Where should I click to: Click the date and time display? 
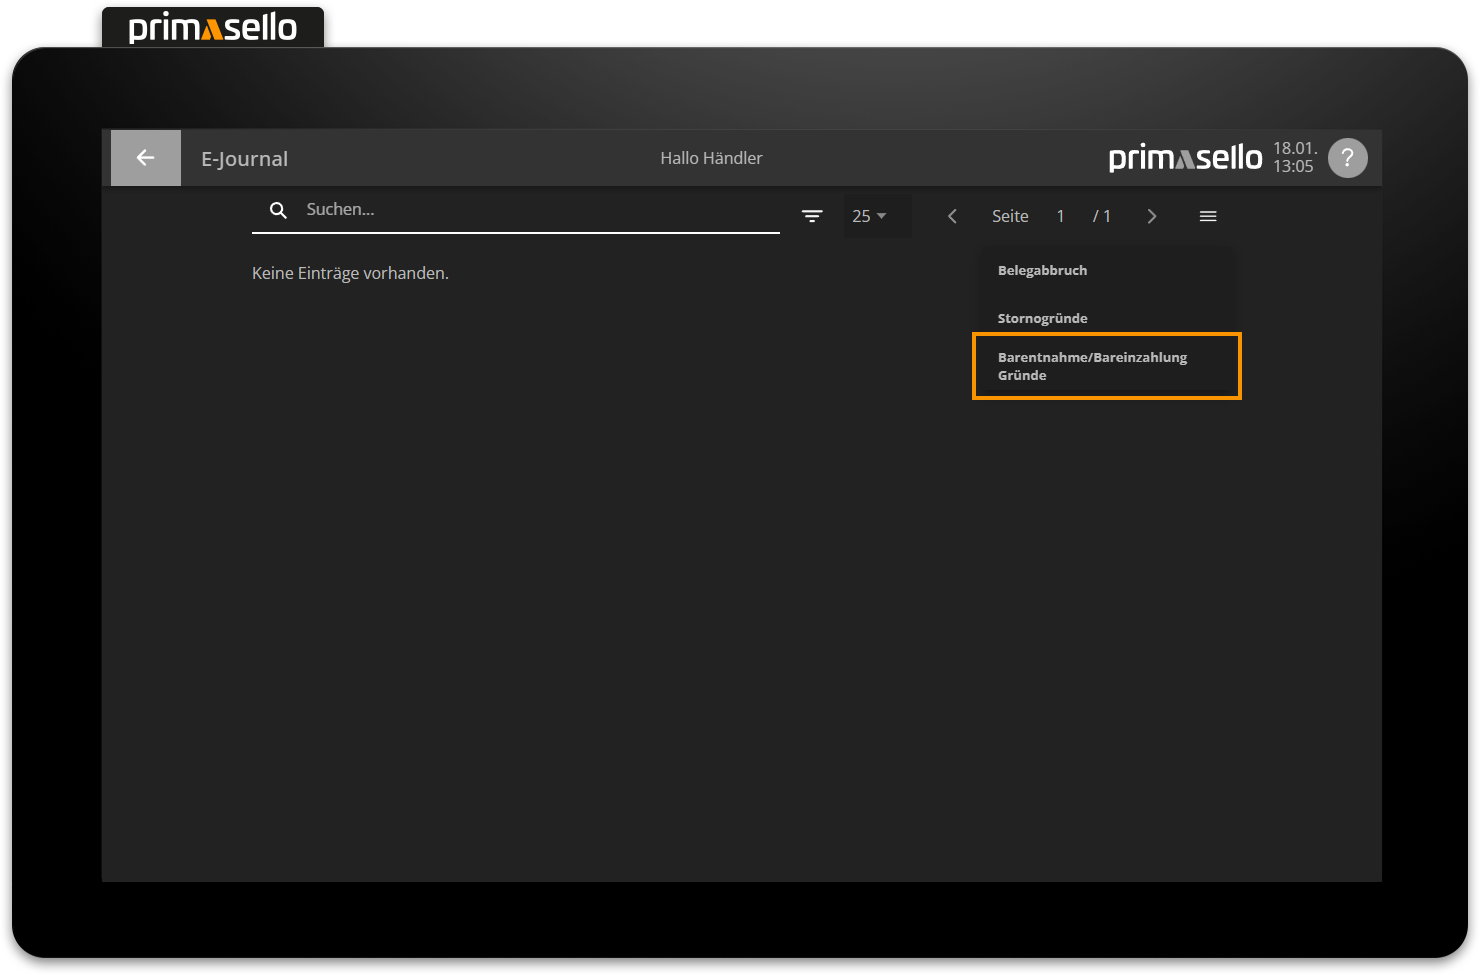point(1293,158)
